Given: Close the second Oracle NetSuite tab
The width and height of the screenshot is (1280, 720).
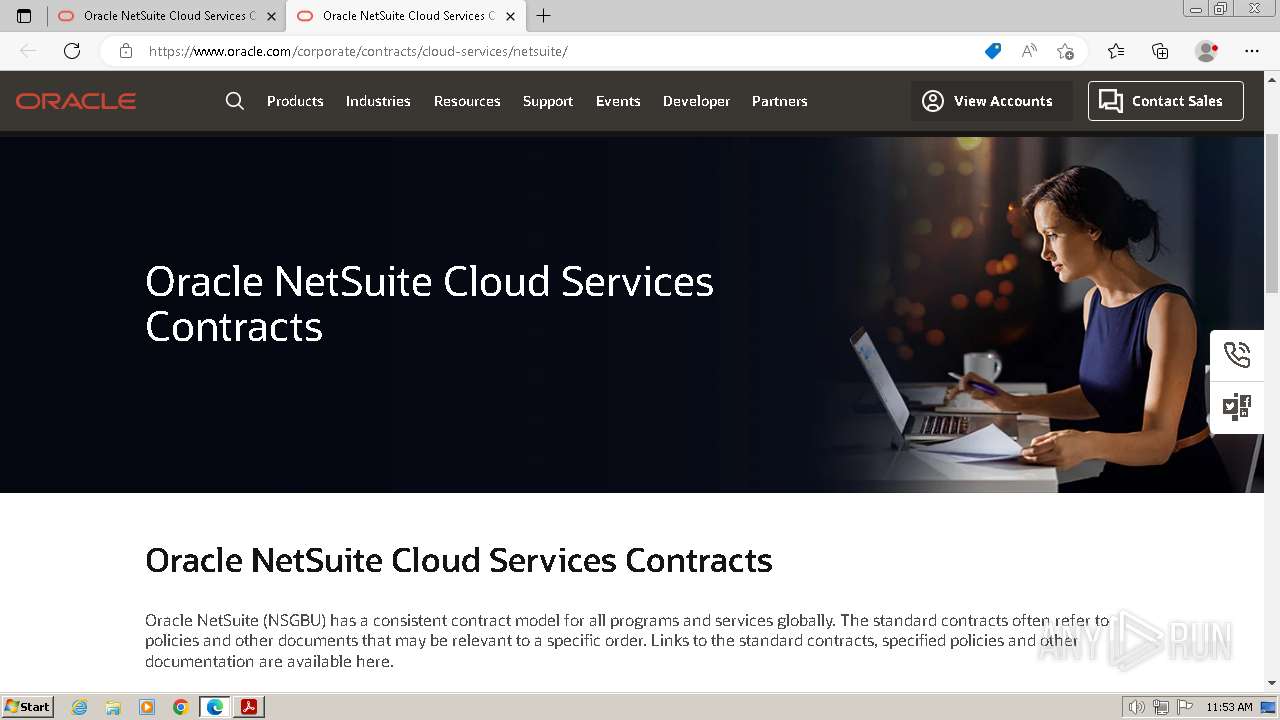Looking at the screenshot, I should pyautogui.click(x=510, y=16).
